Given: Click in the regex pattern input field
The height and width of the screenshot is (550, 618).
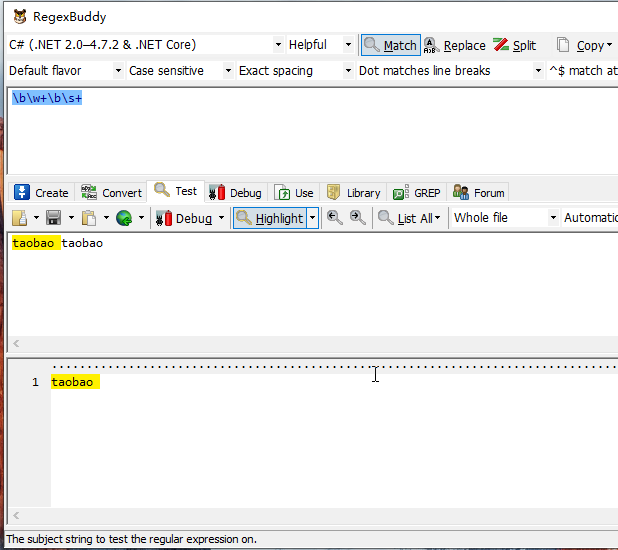Looking at the screenshot, I should coord(313,131).
